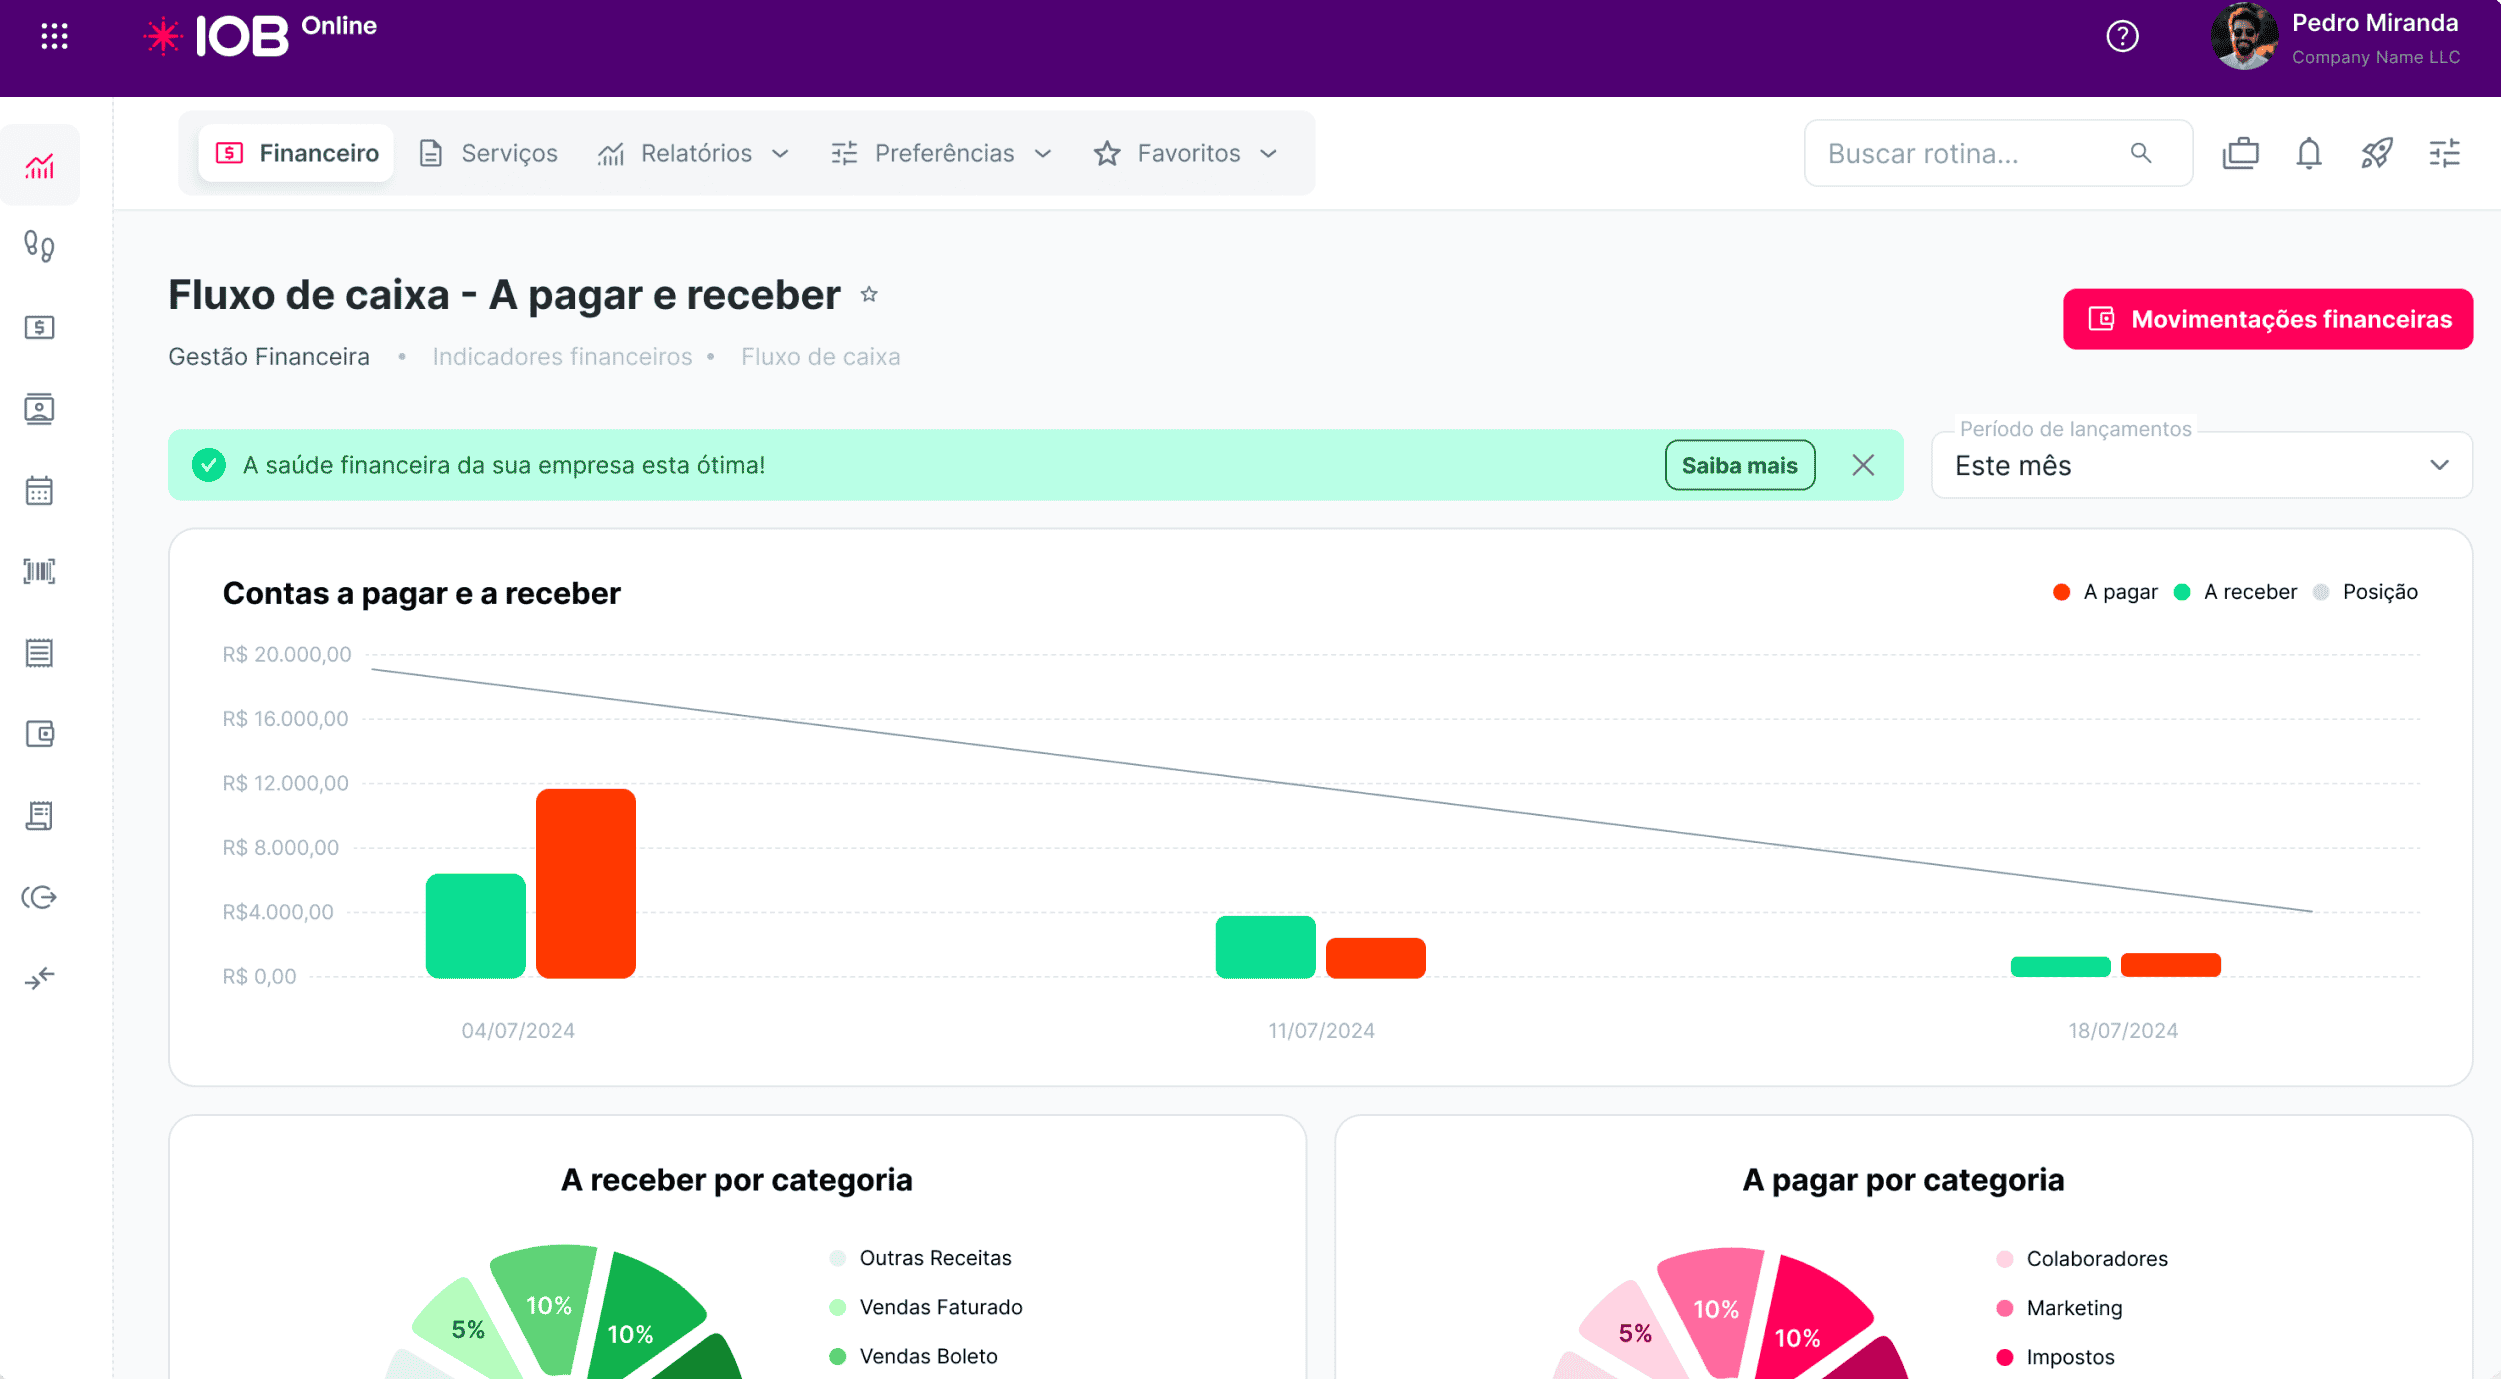This screenshot has width=2501, height=1379.
Task: Open the sliders settings icon at top right
Action: (x=2445, y=153)
